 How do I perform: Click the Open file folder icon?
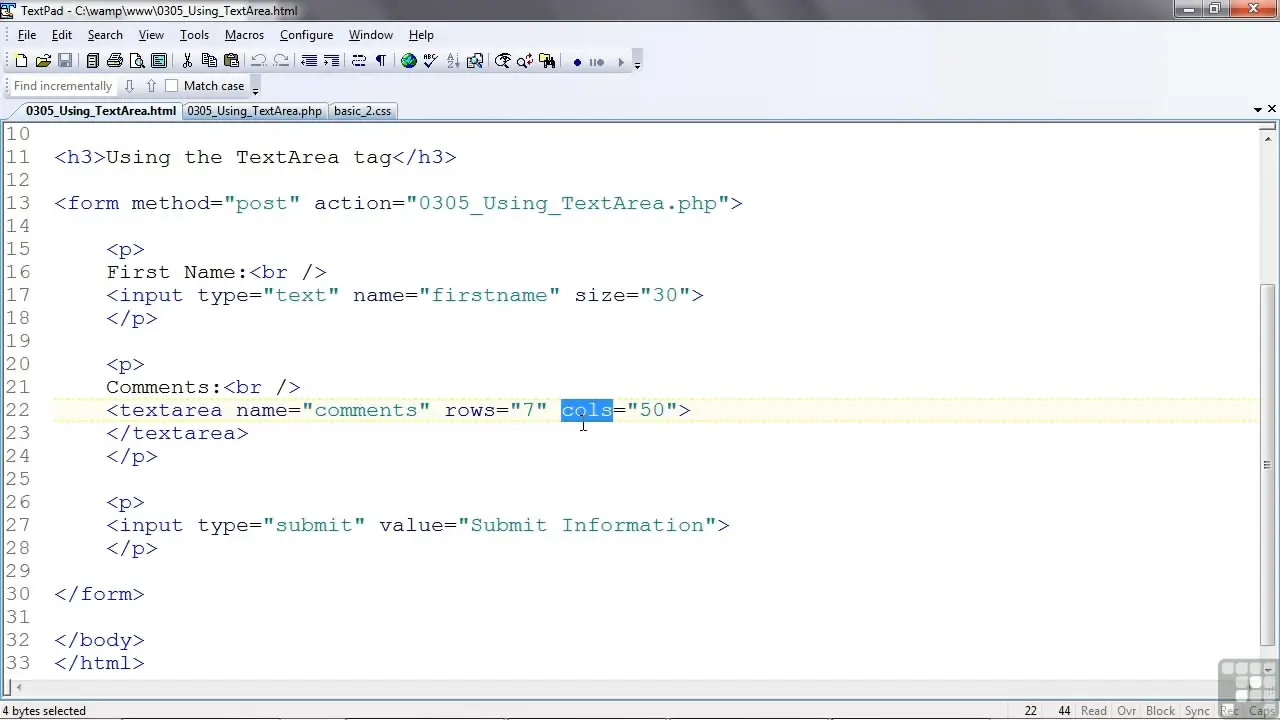pos(43,61)
